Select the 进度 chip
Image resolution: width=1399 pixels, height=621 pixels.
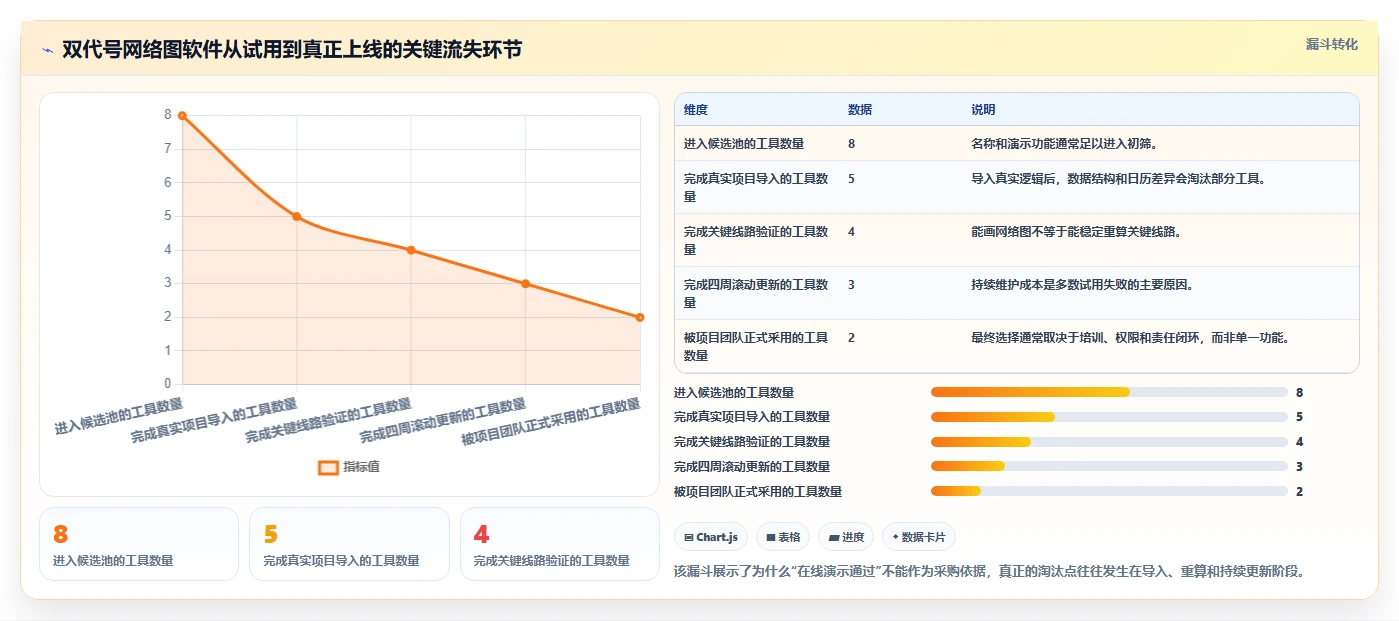[x=845, y=537]
